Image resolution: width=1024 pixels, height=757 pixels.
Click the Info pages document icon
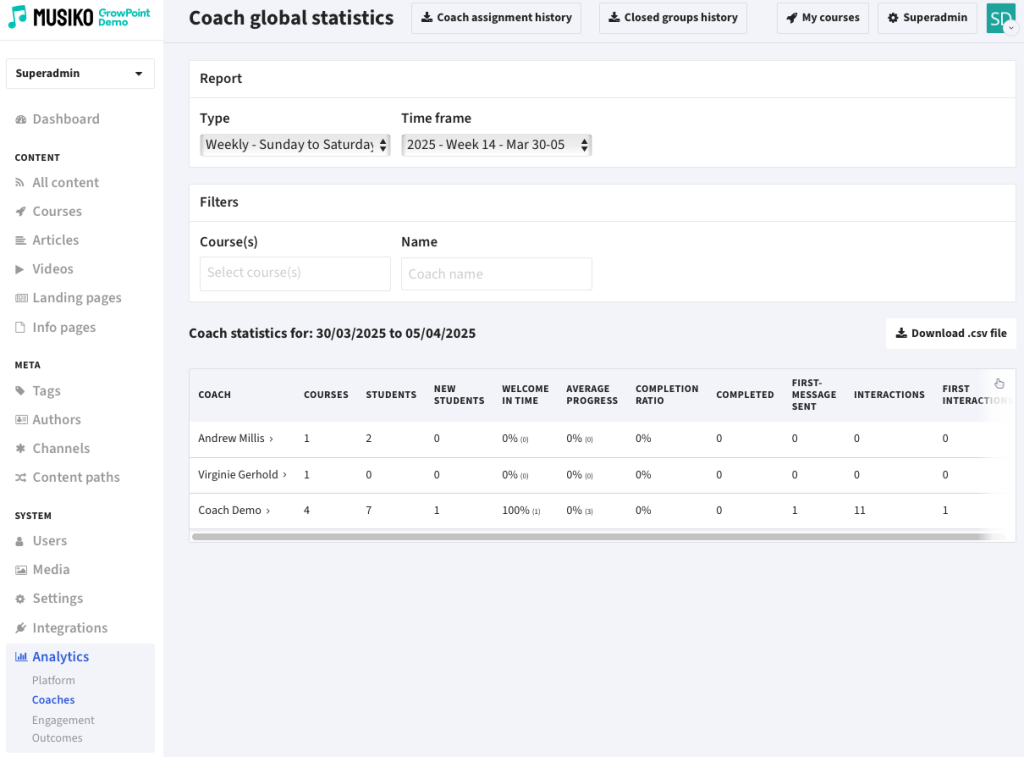click(20, 327)
